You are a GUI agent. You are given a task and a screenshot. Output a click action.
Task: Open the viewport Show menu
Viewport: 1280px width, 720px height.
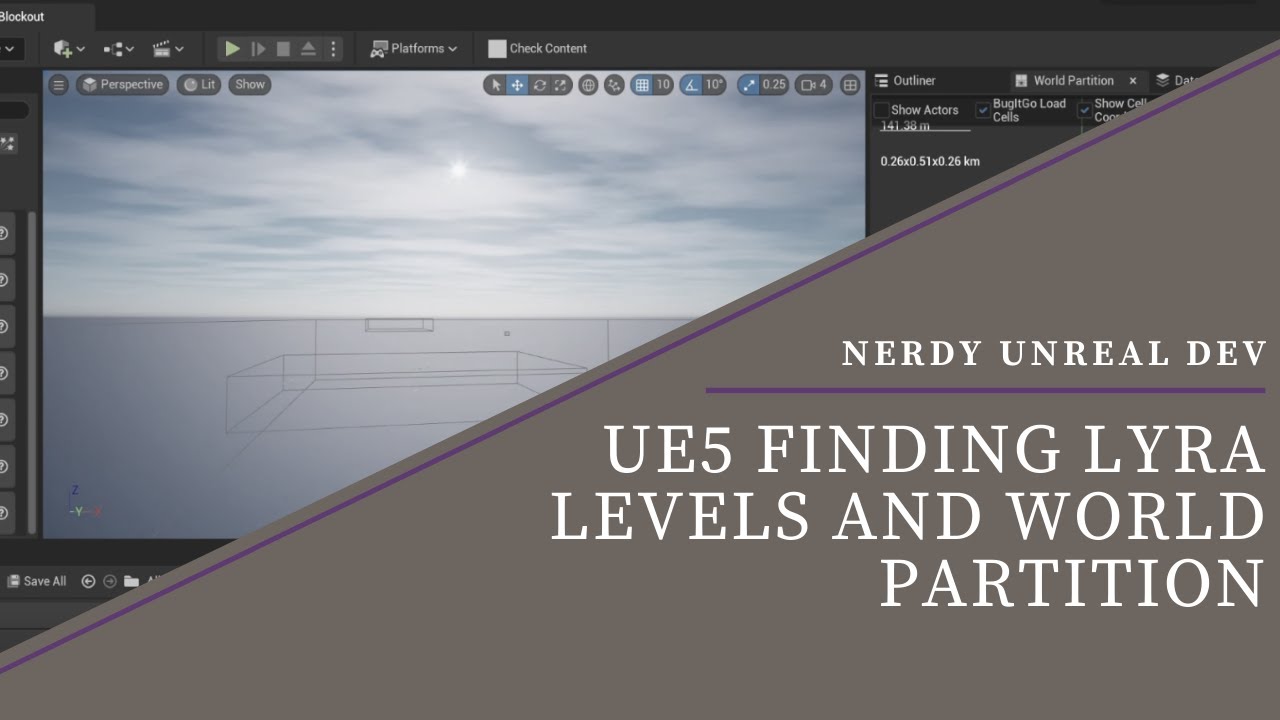coord(250,85)
